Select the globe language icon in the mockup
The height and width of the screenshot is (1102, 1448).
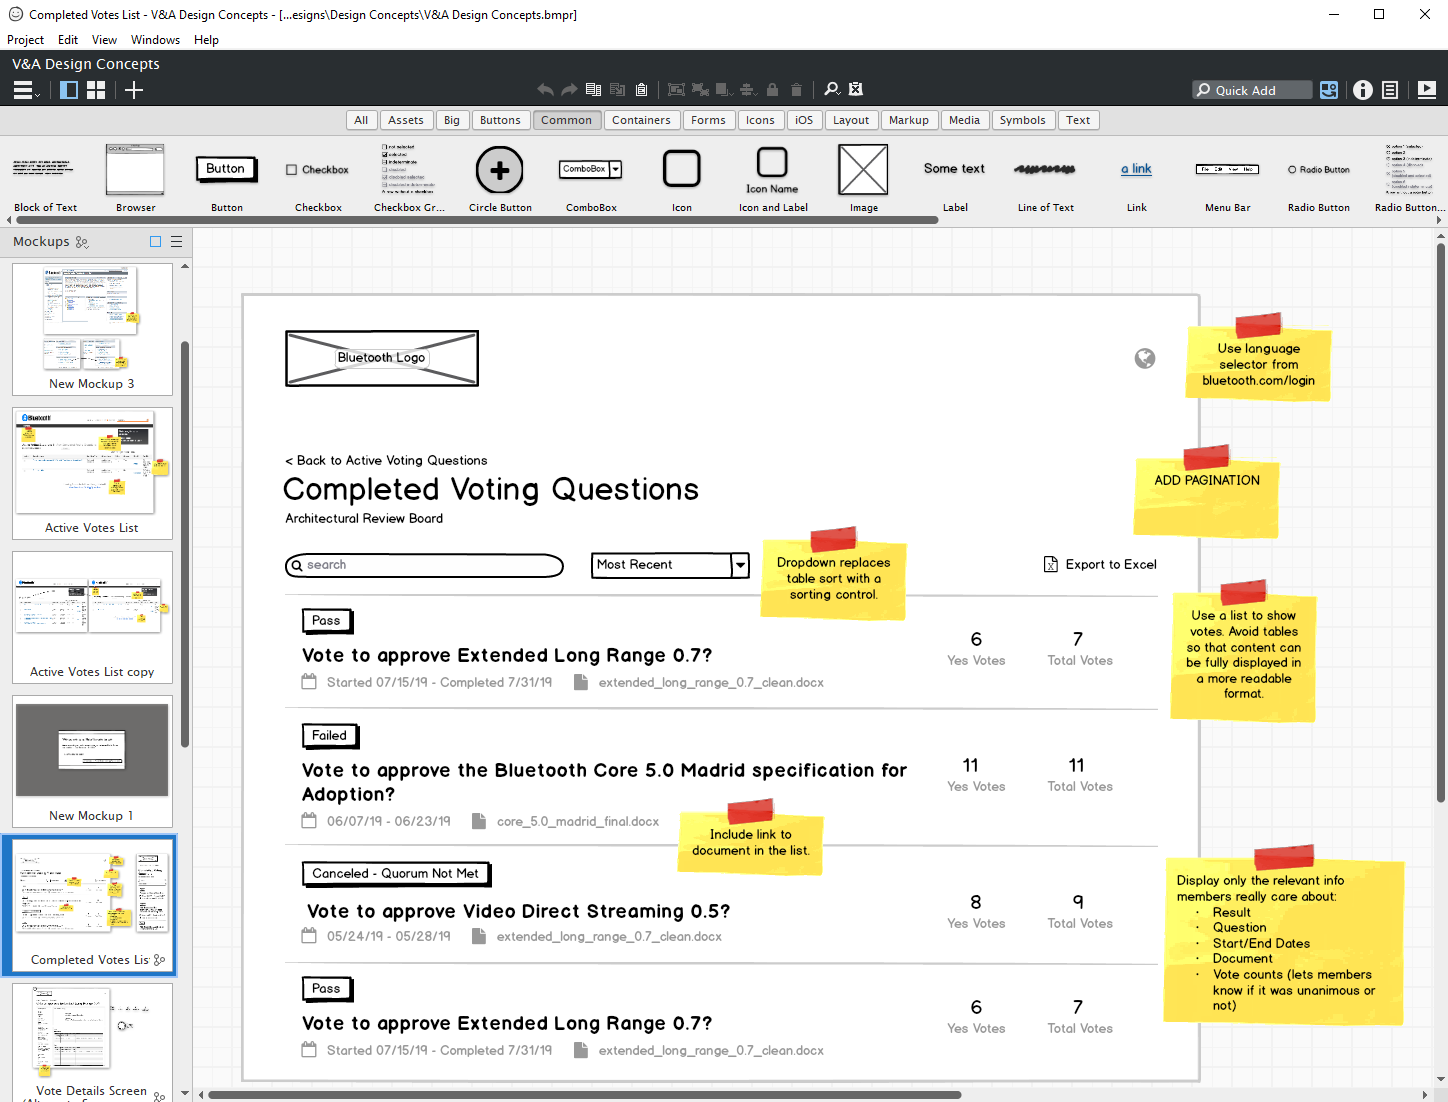pos(1145,358)
